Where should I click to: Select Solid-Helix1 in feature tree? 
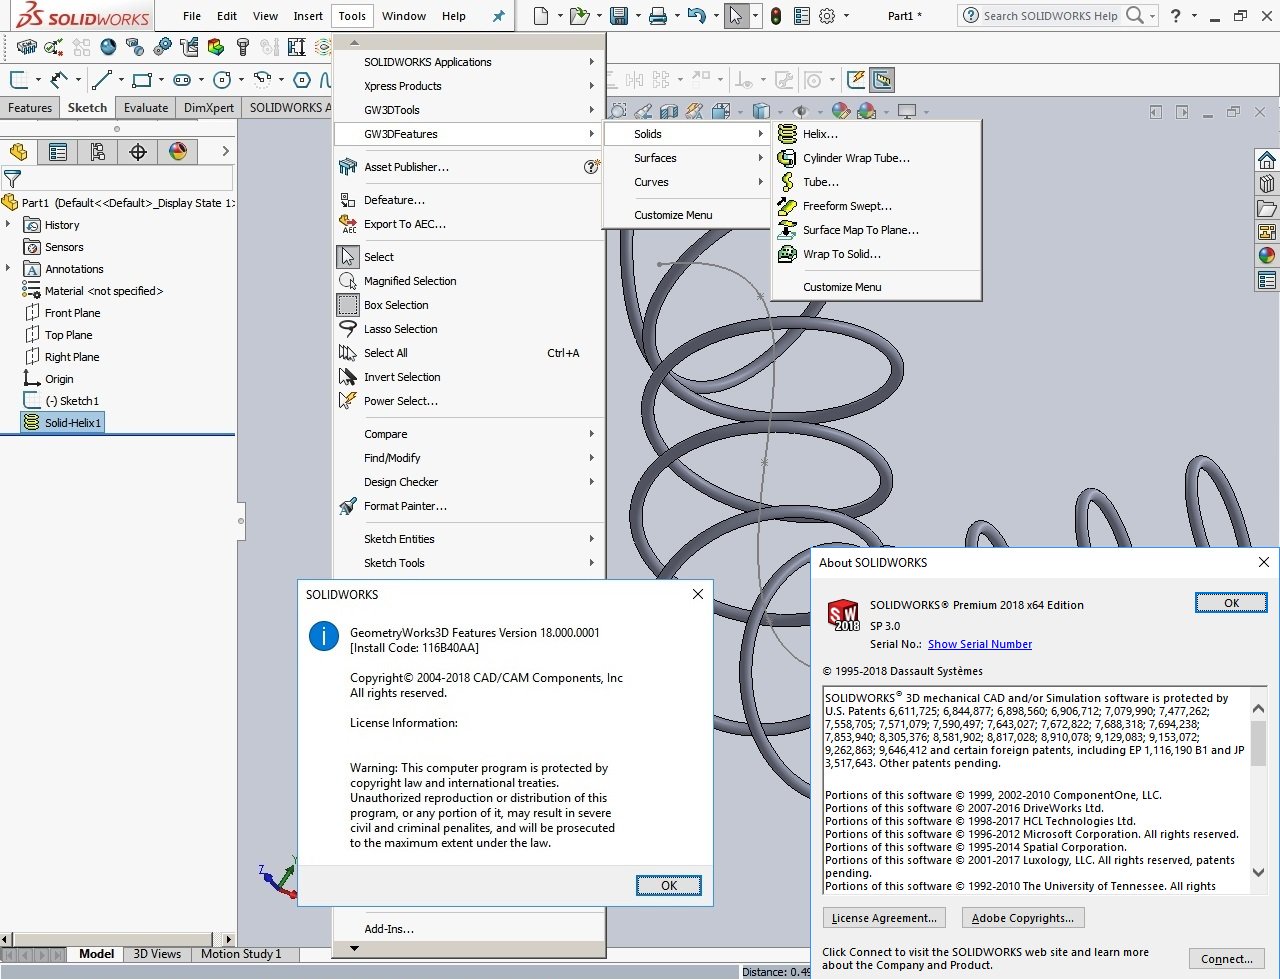pyautogui.click(x=61, y=423)
